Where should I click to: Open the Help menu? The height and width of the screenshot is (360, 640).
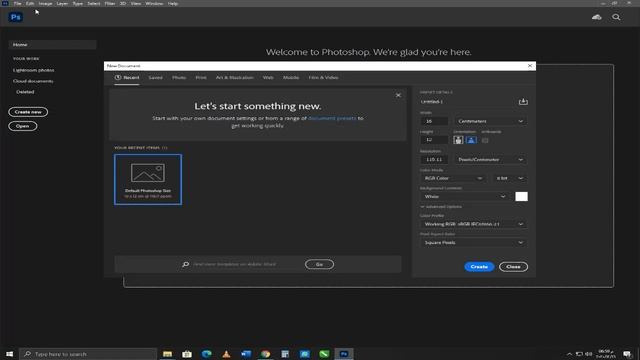[173, 3]
